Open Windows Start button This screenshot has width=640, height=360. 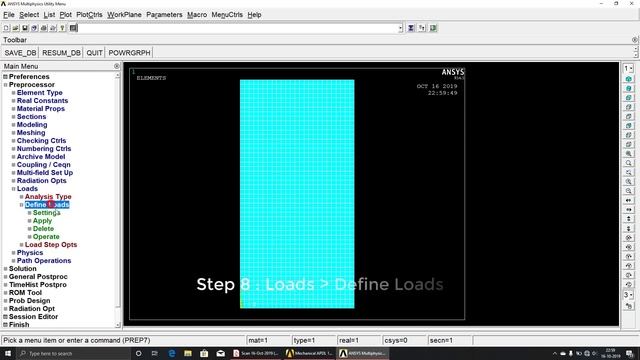8,353
